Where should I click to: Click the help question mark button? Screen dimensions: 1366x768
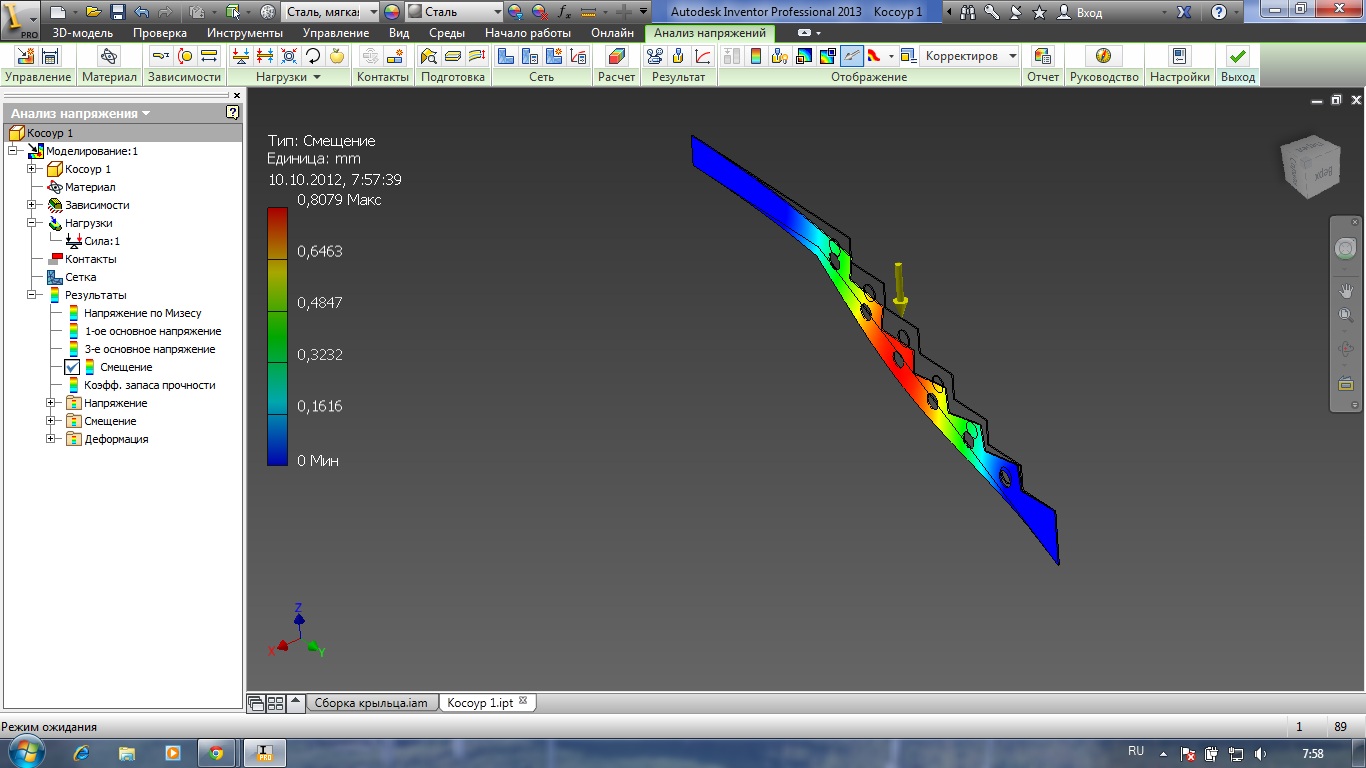coord(1219,12)
